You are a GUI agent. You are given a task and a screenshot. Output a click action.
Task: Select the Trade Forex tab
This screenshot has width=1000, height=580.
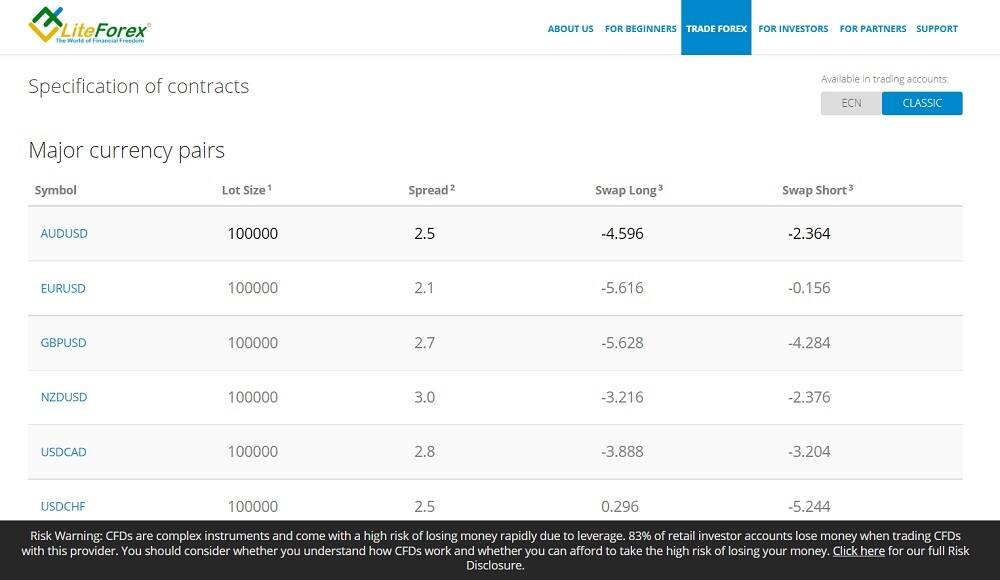tap(716, 27)
